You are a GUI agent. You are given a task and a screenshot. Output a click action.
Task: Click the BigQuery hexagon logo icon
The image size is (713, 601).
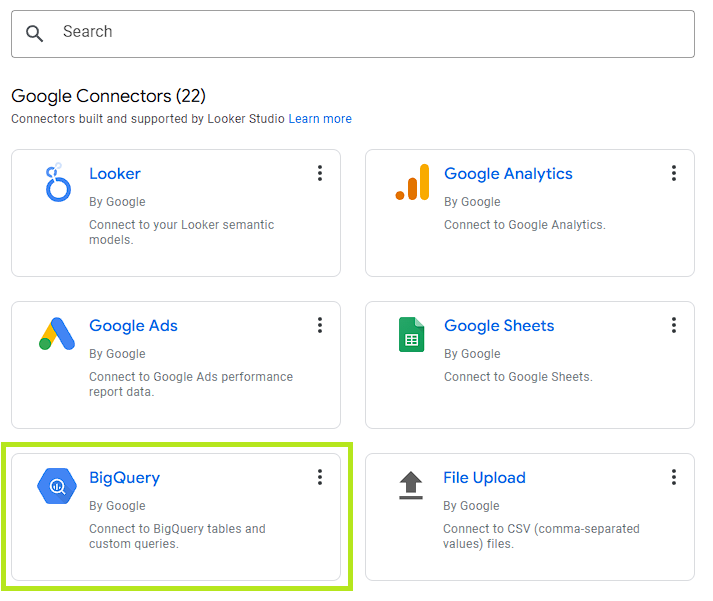tap(57, 486)
